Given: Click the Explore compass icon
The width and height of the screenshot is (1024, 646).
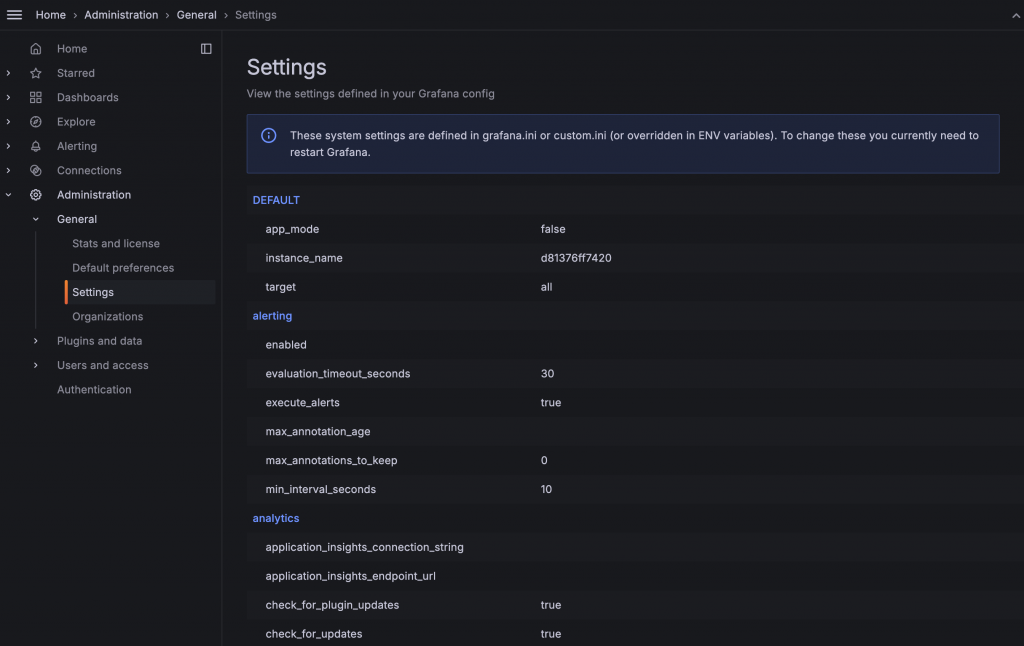Looking at the screenshot, I should (36, 122).
